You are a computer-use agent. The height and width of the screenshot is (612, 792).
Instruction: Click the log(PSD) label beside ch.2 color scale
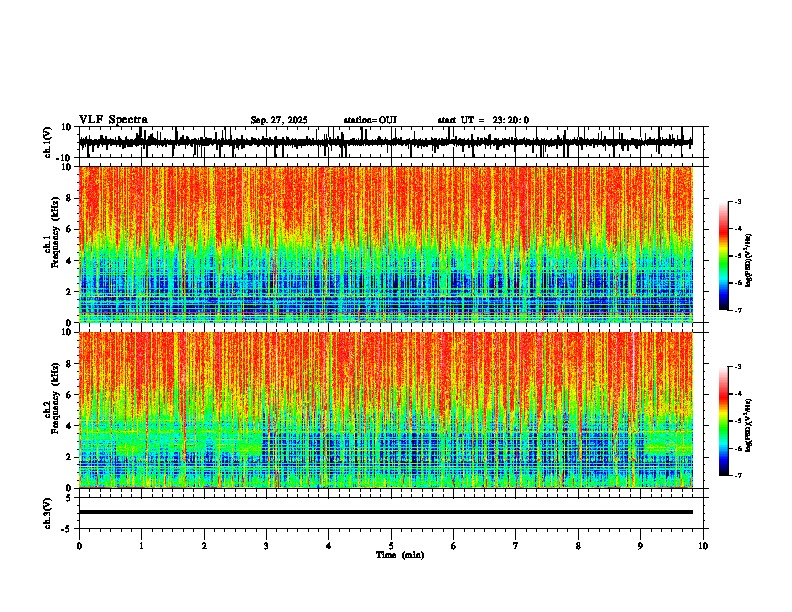749,426
